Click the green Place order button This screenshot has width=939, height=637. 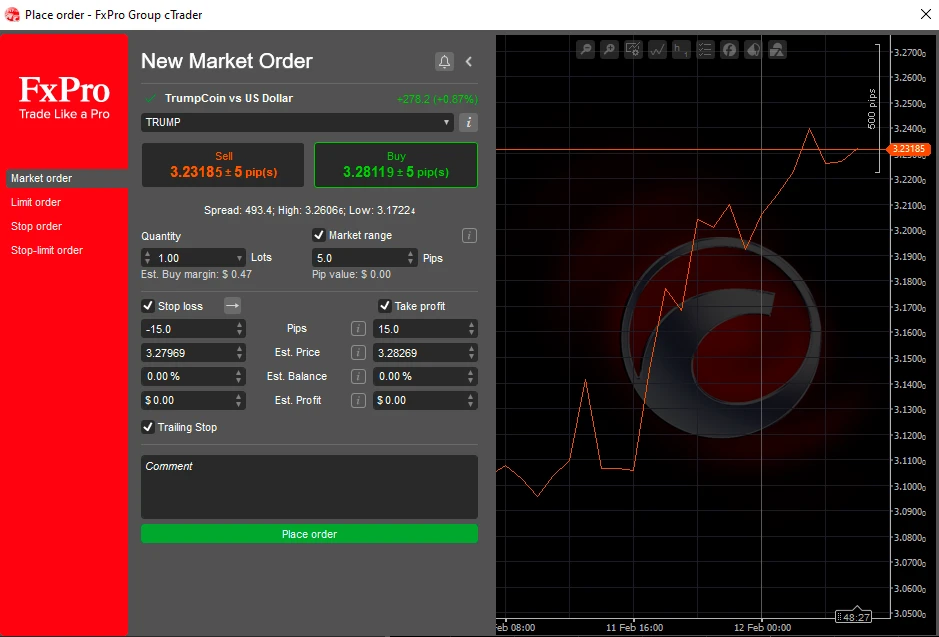tap(309, 533)
